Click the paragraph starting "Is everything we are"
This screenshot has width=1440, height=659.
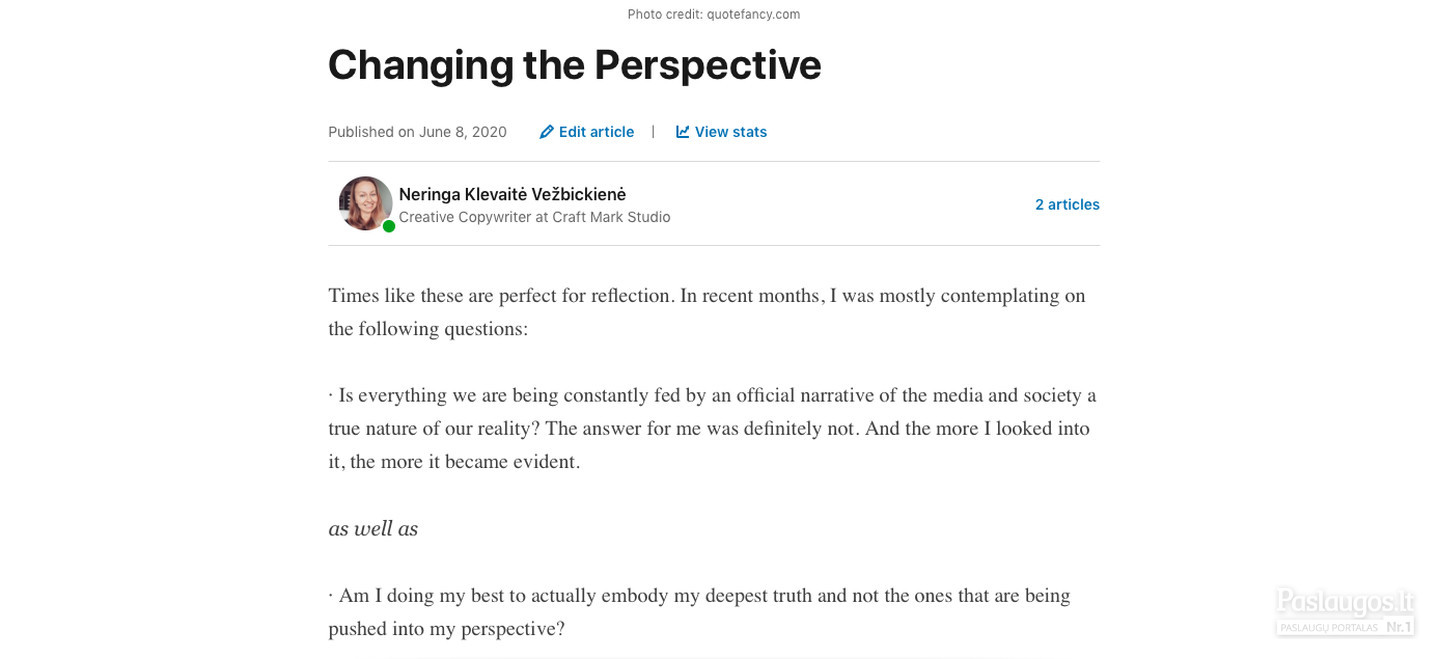click(712, 429)
